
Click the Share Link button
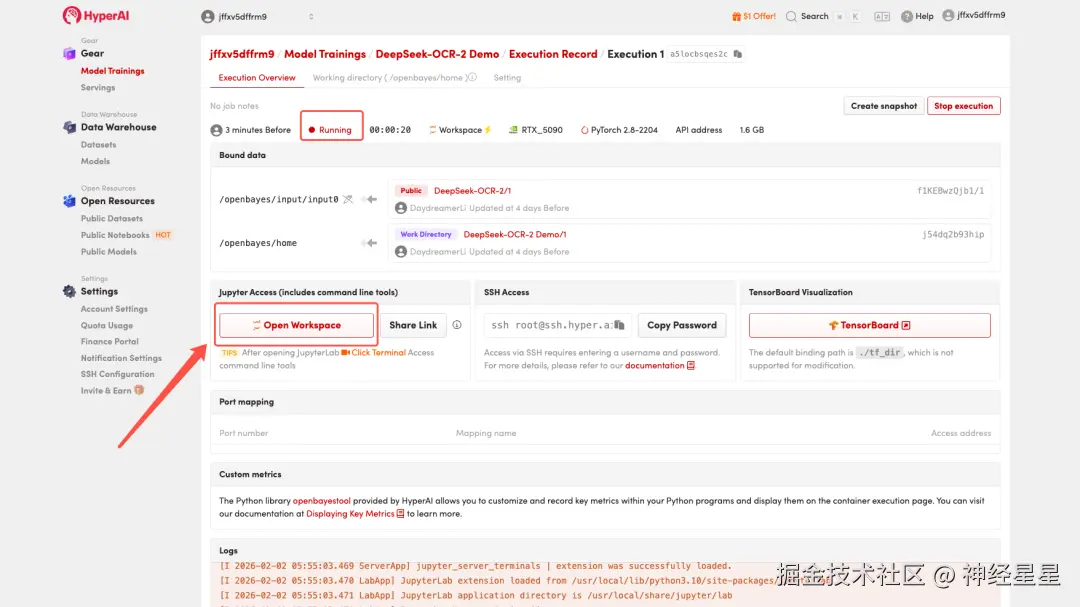413,325
